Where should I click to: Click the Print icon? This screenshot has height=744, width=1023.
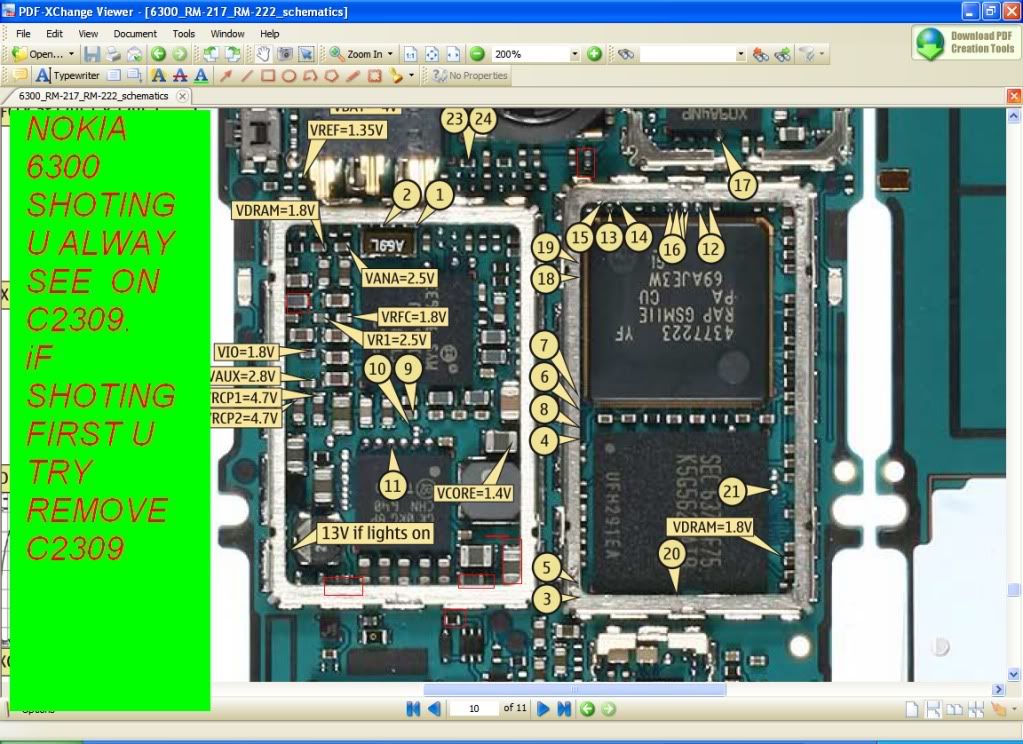(x=113, y=54)
